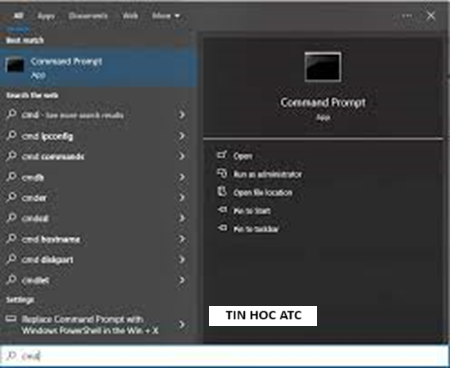450x368 pixels.
Task: Switch to the Web filter tab
Action: coord(130,16)
